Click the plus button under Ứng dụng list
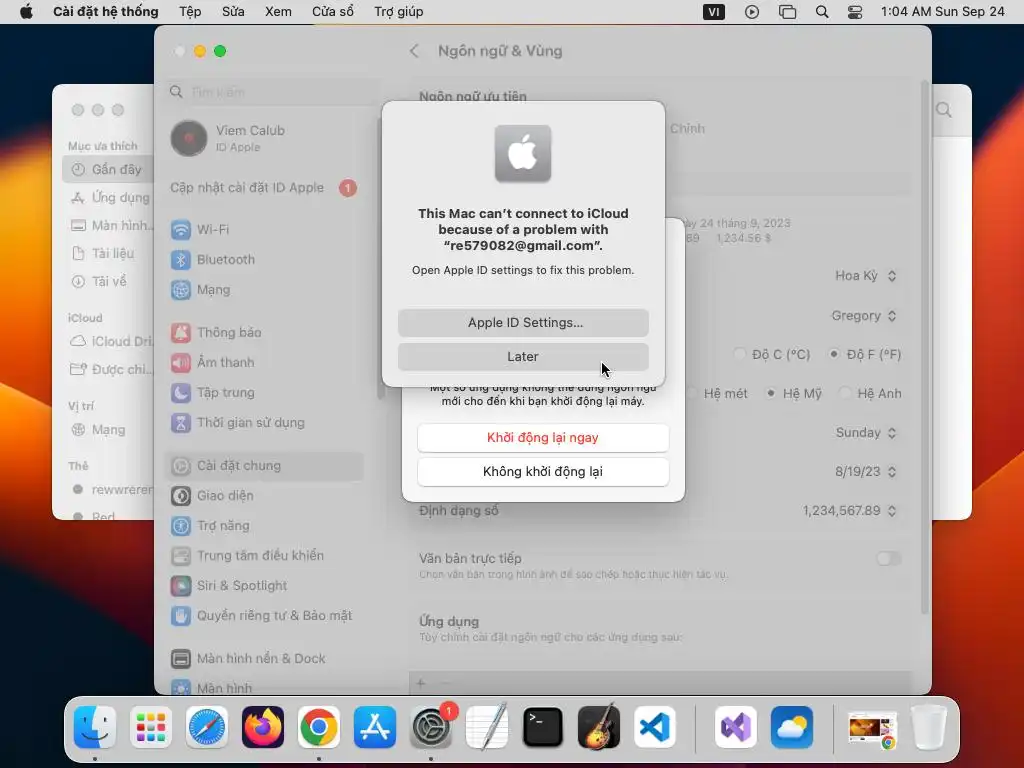Image resolution: width=1024 pixels, height=768 pixels. coord(421,683)
